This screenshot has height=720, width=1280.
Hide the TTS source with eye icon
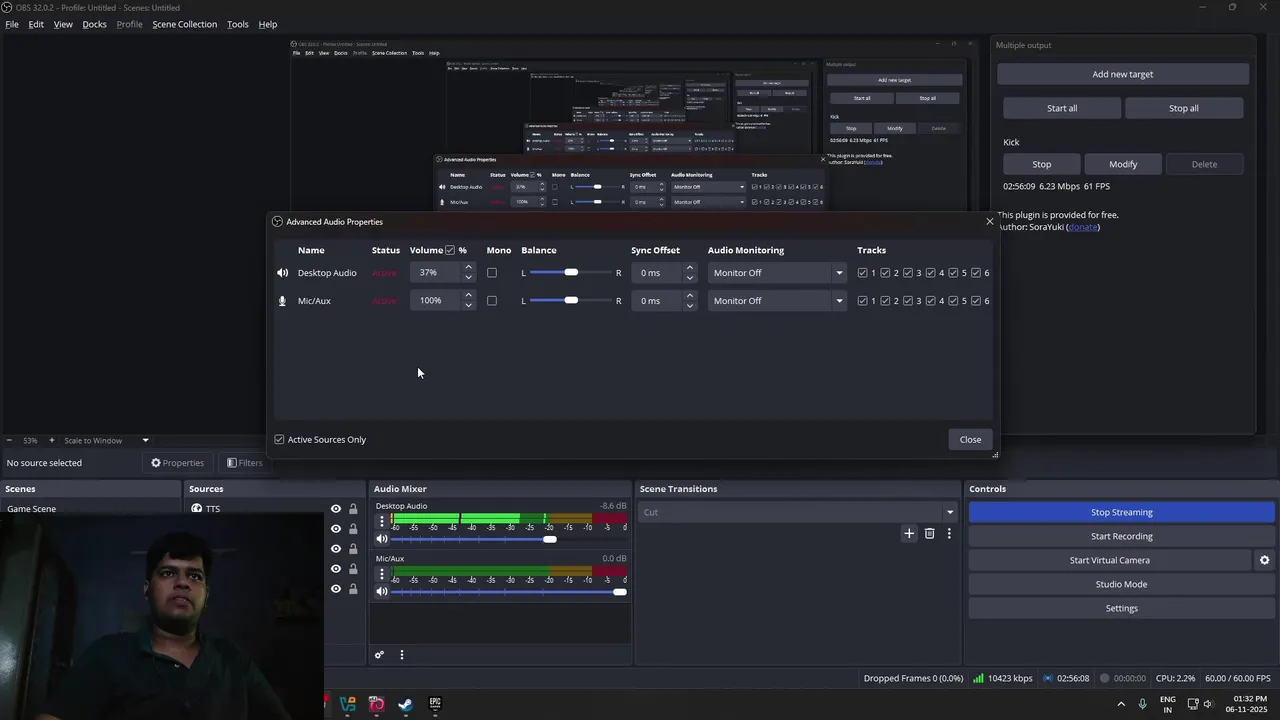click(x=336, y=509)
